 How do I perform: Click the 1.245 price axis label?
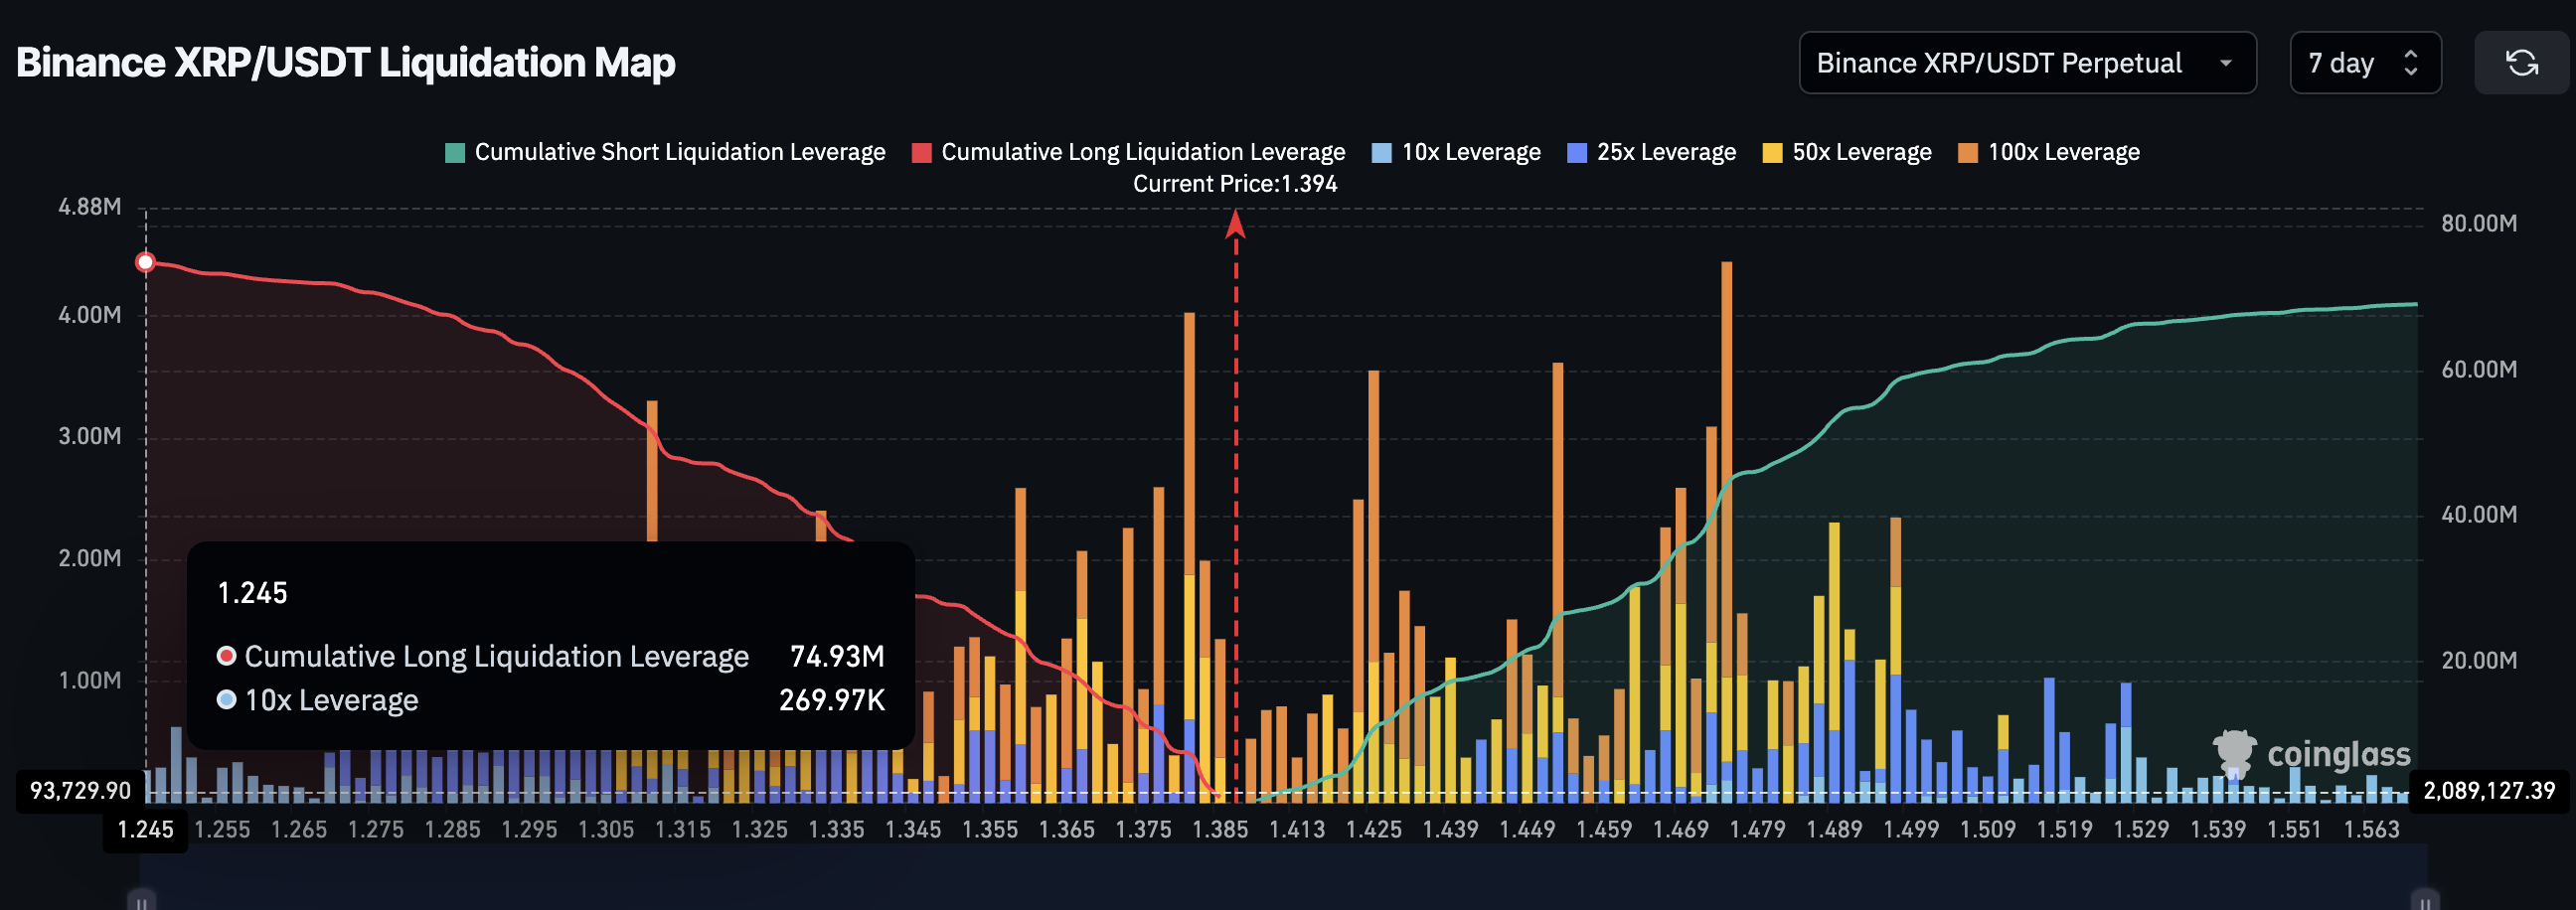click(146, 829)
